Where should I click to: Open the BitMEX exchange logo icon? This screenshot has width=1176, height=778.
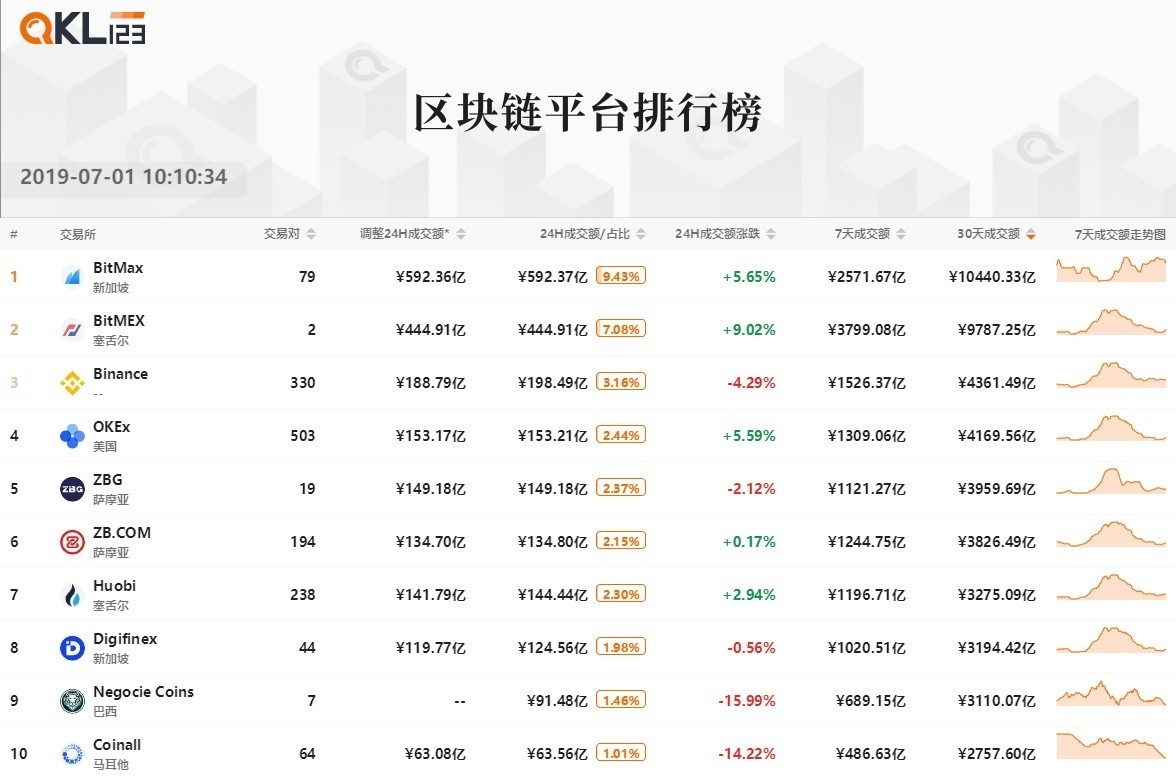(72, 330)
